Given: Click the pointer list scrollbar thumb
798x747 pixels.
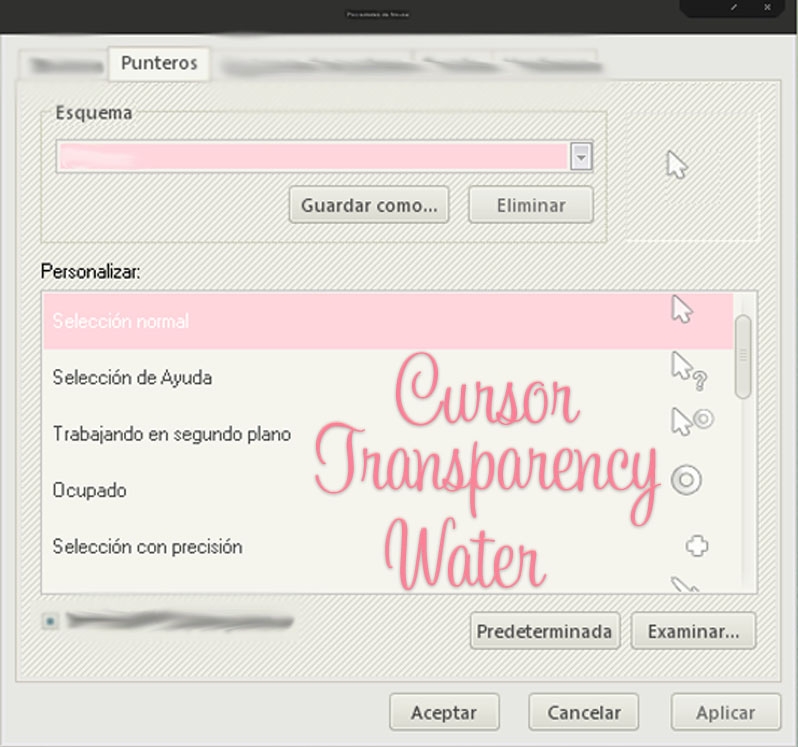Looking at the screenshot, I should [x=743, y=356].
